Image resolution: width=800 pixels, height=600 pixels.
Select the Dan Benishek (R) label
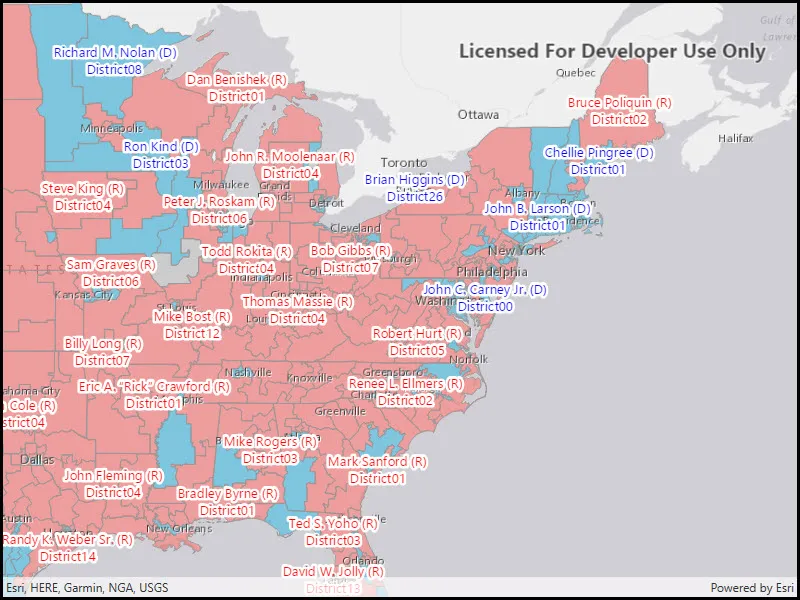236,88
